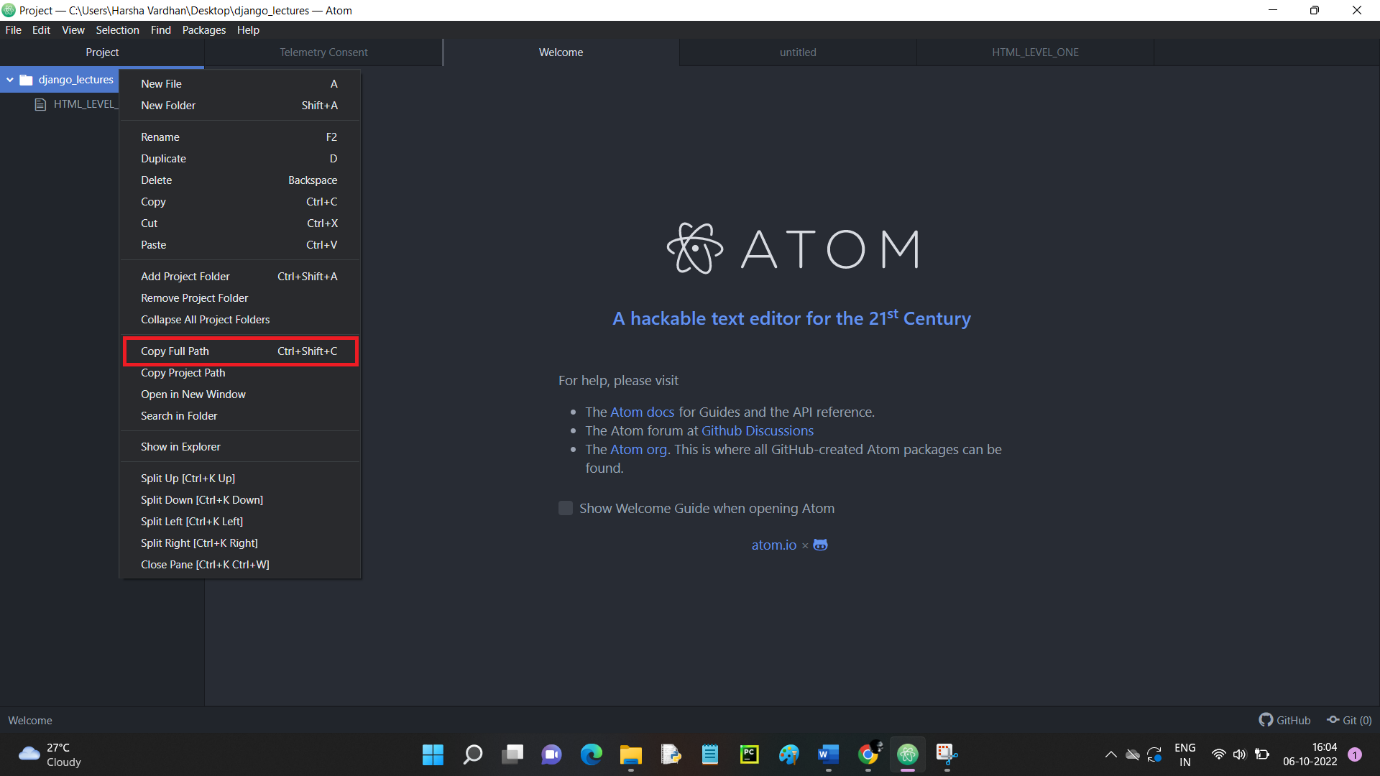The width and height of the screenshot is (1380, 776).
Task: Open the Packages menu
Action: [x=204, y=30]
